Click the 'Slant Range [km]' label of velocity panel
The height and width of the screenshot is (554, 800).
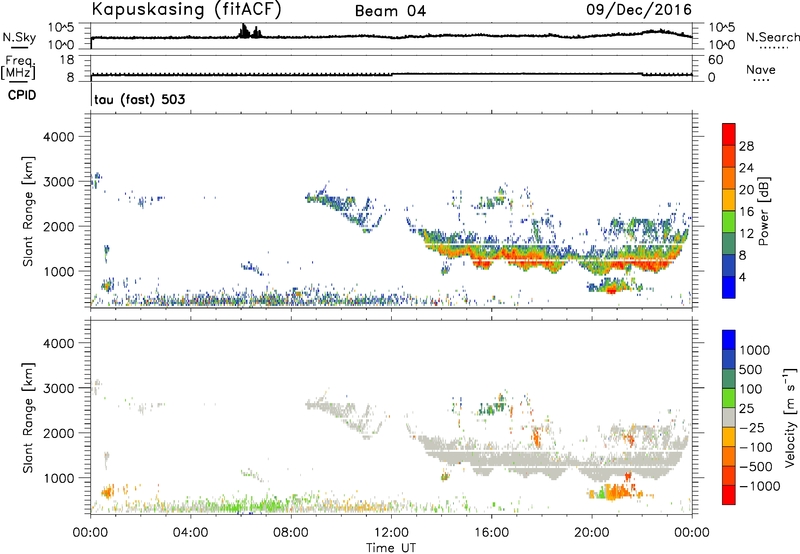click(28, 417)
